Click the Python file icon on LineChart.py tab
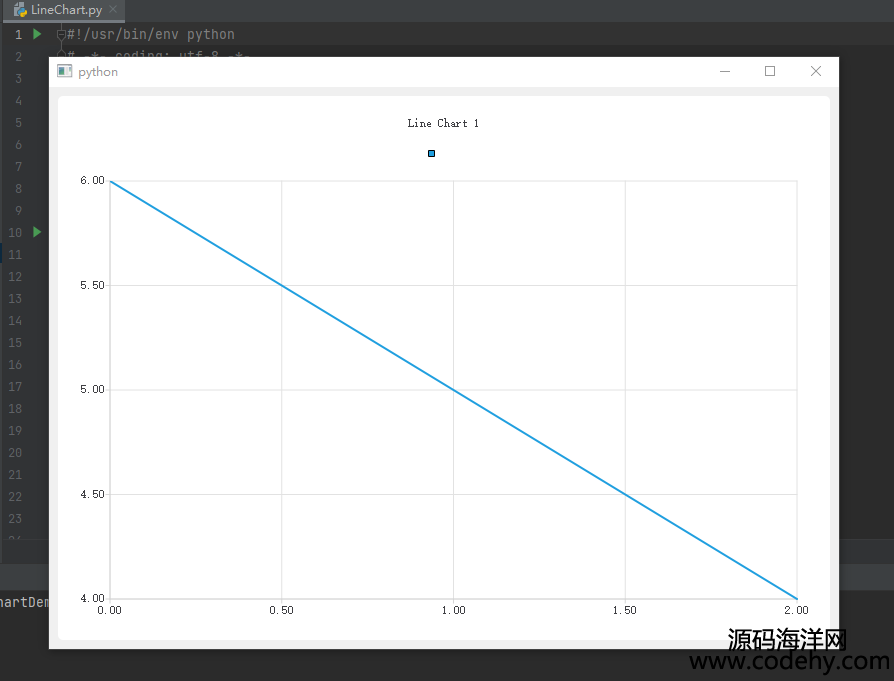894x681 pixels. [20, 10]
